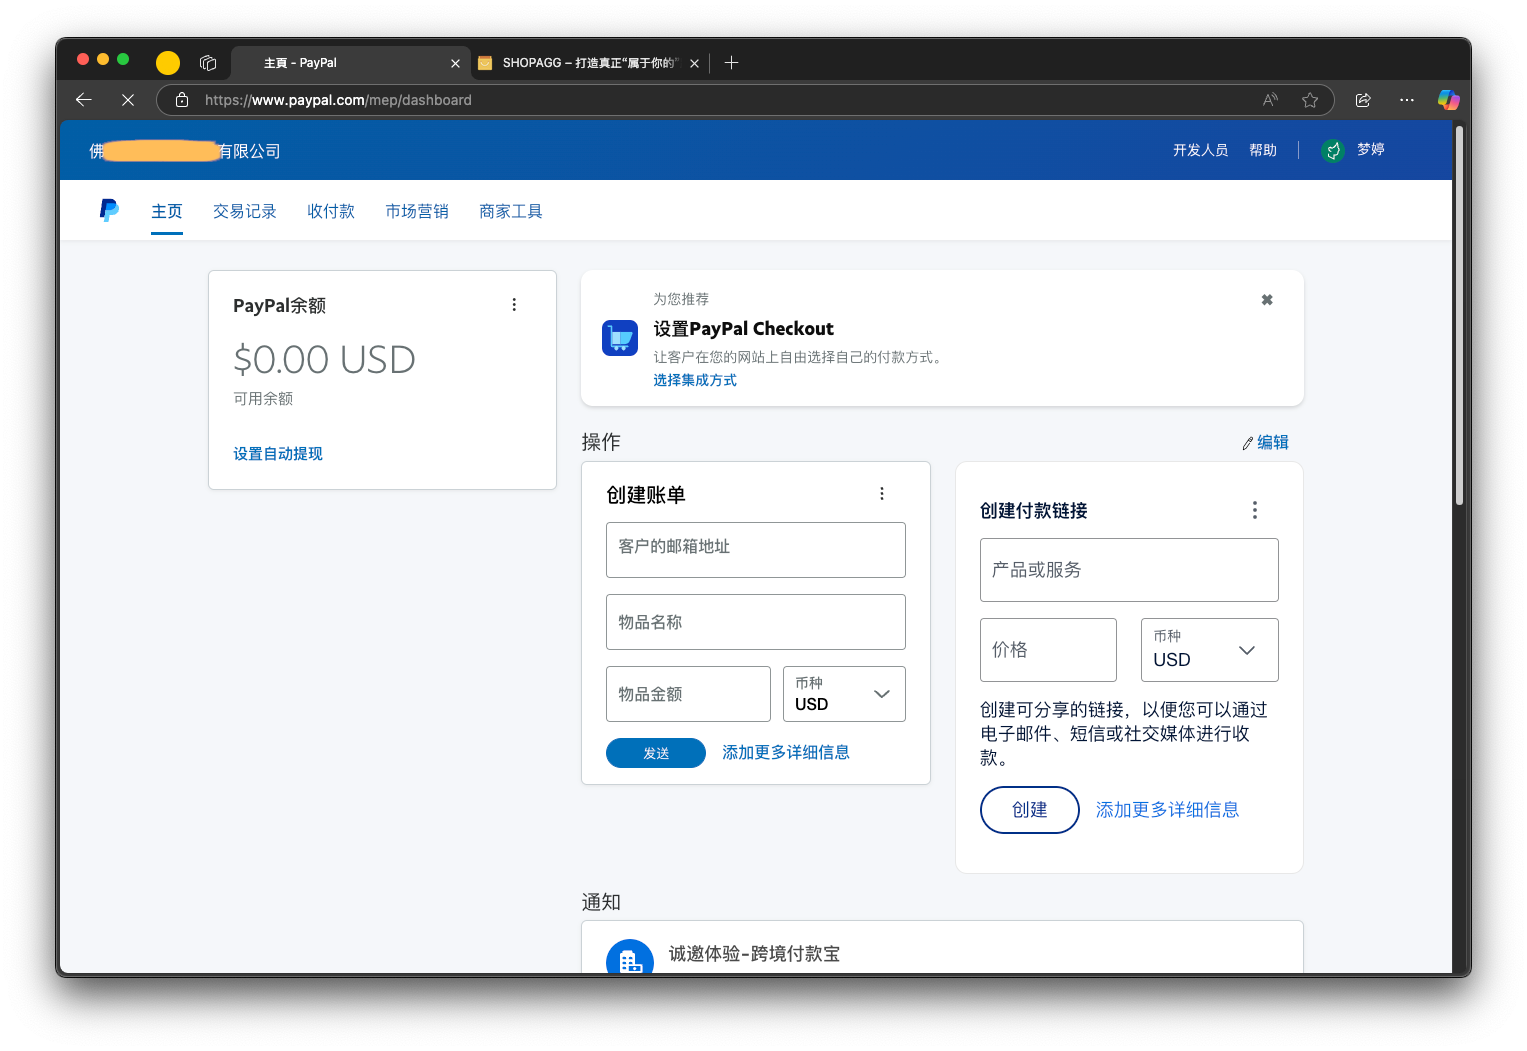Click the PayPal Checkout cart icon
Screen dimensions: 1527x1051
pos(620,338)
